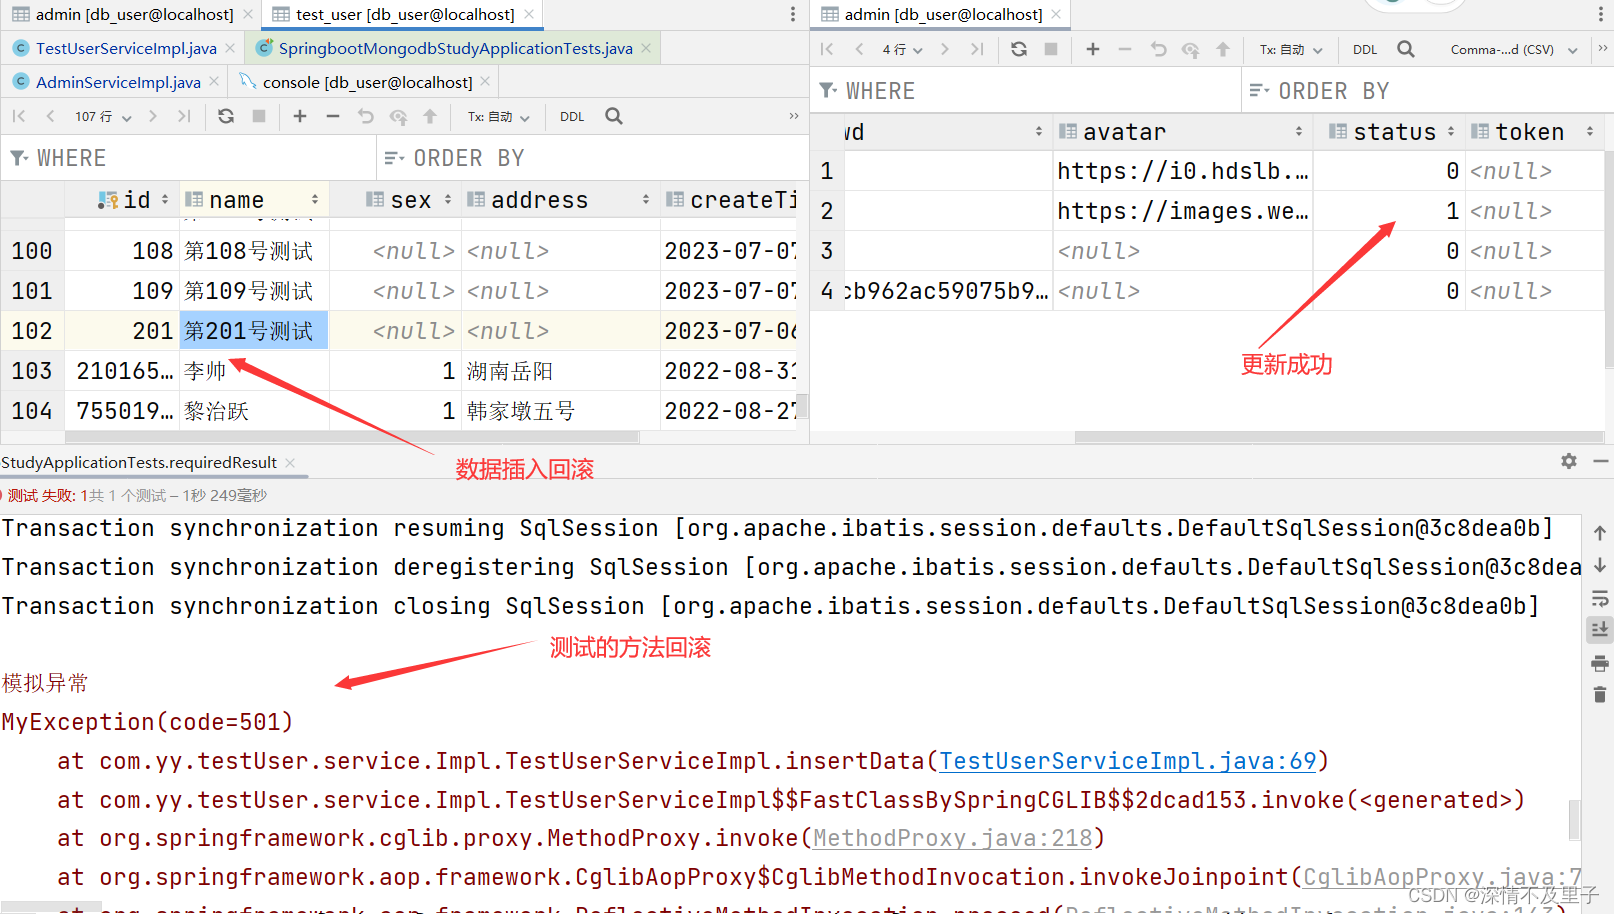Screen dimensions: 1614x914
Task: Jump to last page in right admin table
Action: point(977,49)
